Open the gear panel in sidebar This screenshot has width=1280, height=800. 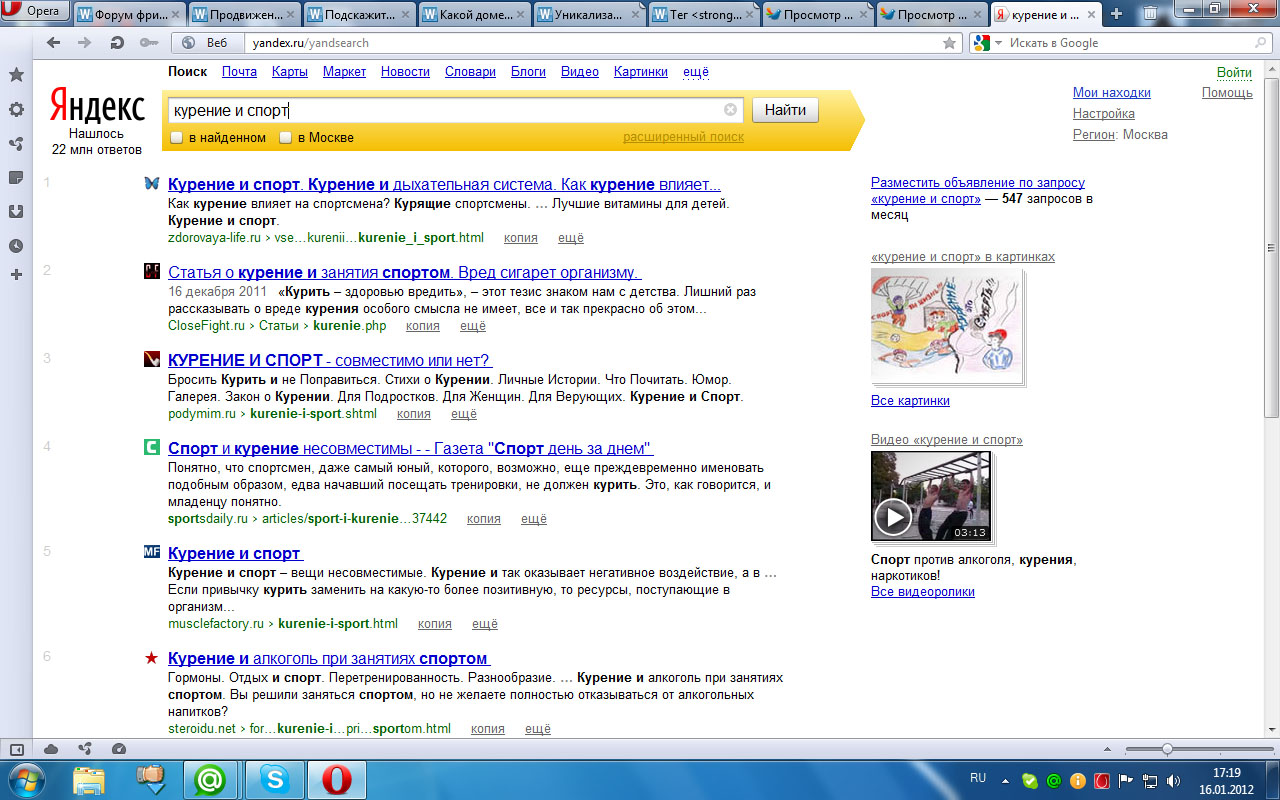coord(16,109)
